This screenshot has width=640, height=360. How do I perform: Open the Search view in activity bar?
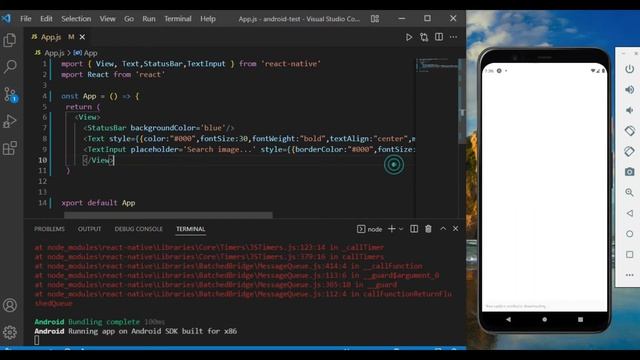pos(10,66)
